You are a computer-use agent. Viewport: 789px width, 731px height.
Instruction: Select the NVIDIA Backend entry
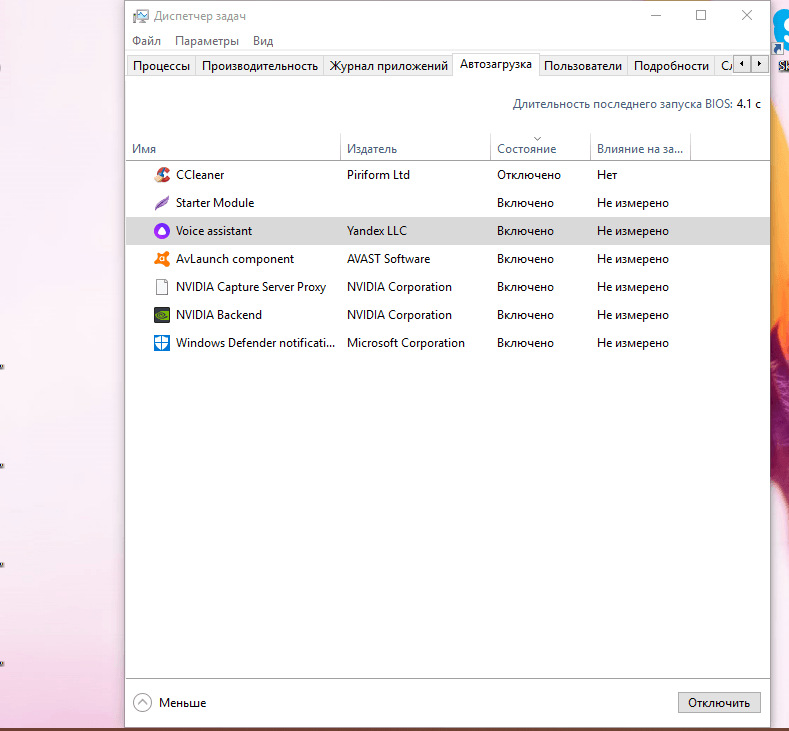(219, 315)
